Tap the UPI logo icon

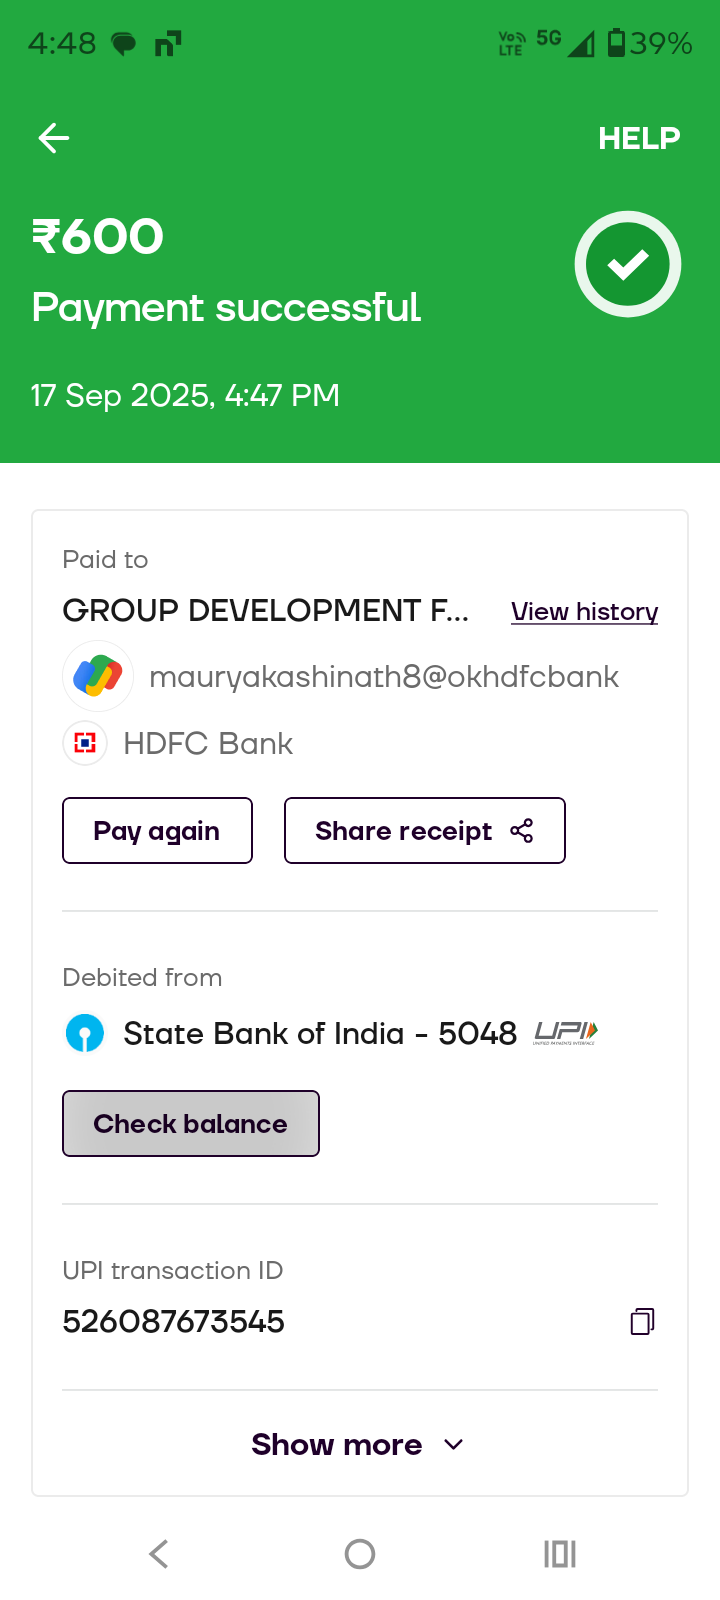pyautogui.click(x=566, y=1032)
